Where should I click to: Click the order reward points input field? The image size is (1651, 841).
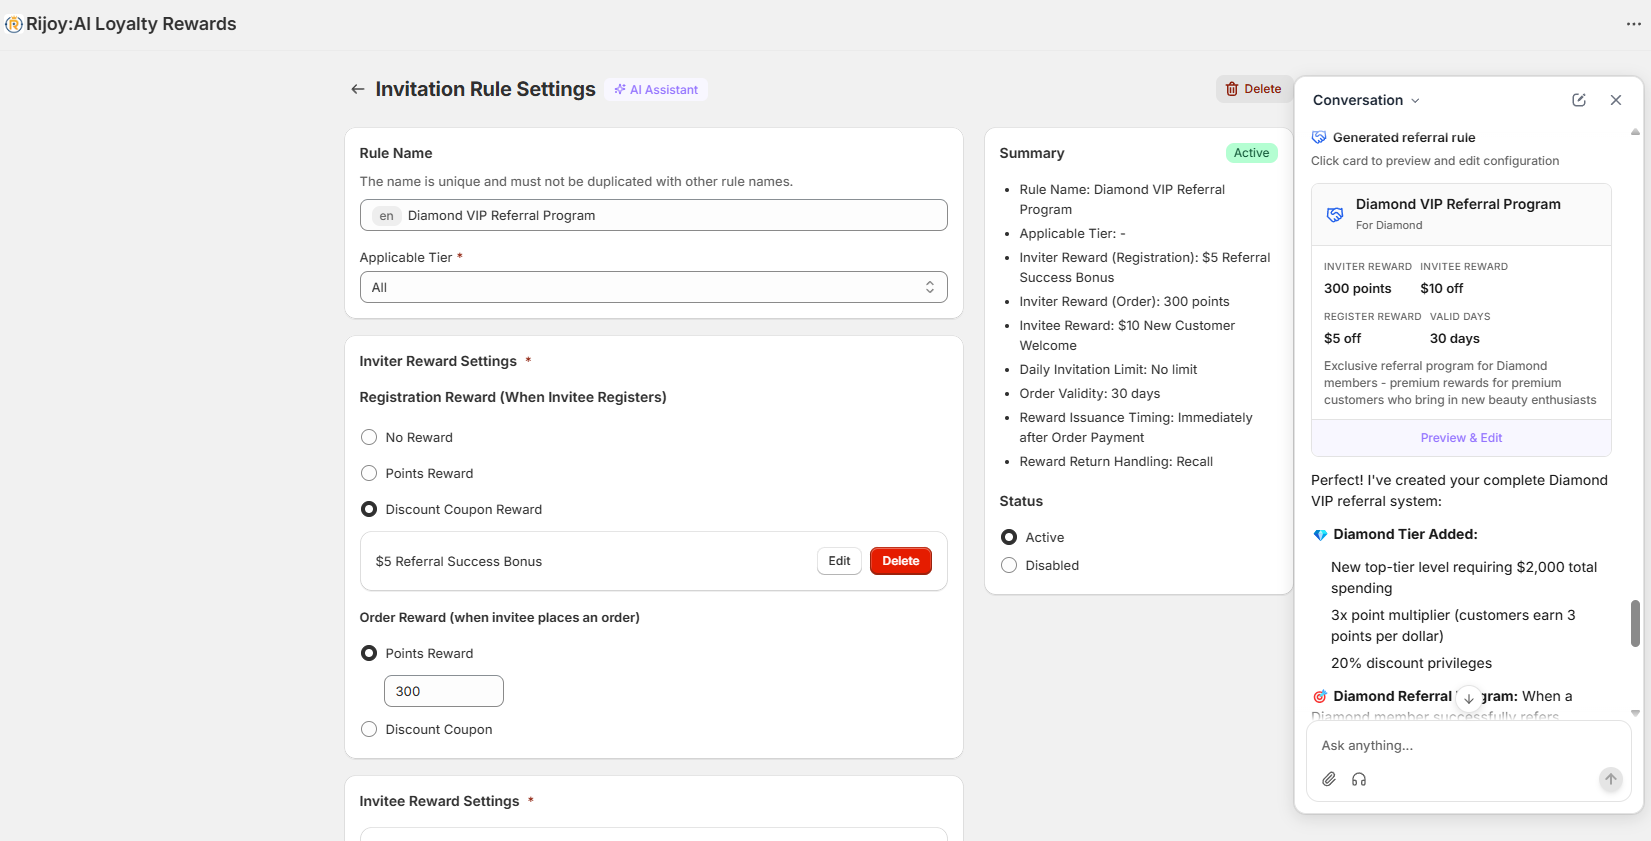point(443,691)
